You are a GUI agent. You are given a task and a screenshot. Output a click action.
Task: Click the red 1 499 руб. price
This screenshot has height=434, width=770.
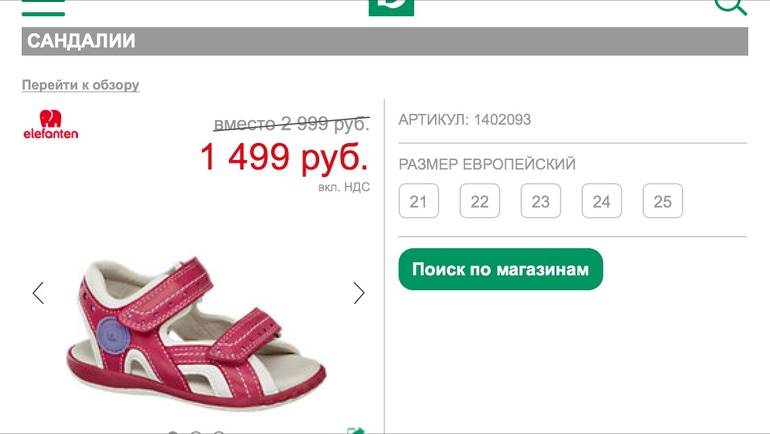(284, 157)
